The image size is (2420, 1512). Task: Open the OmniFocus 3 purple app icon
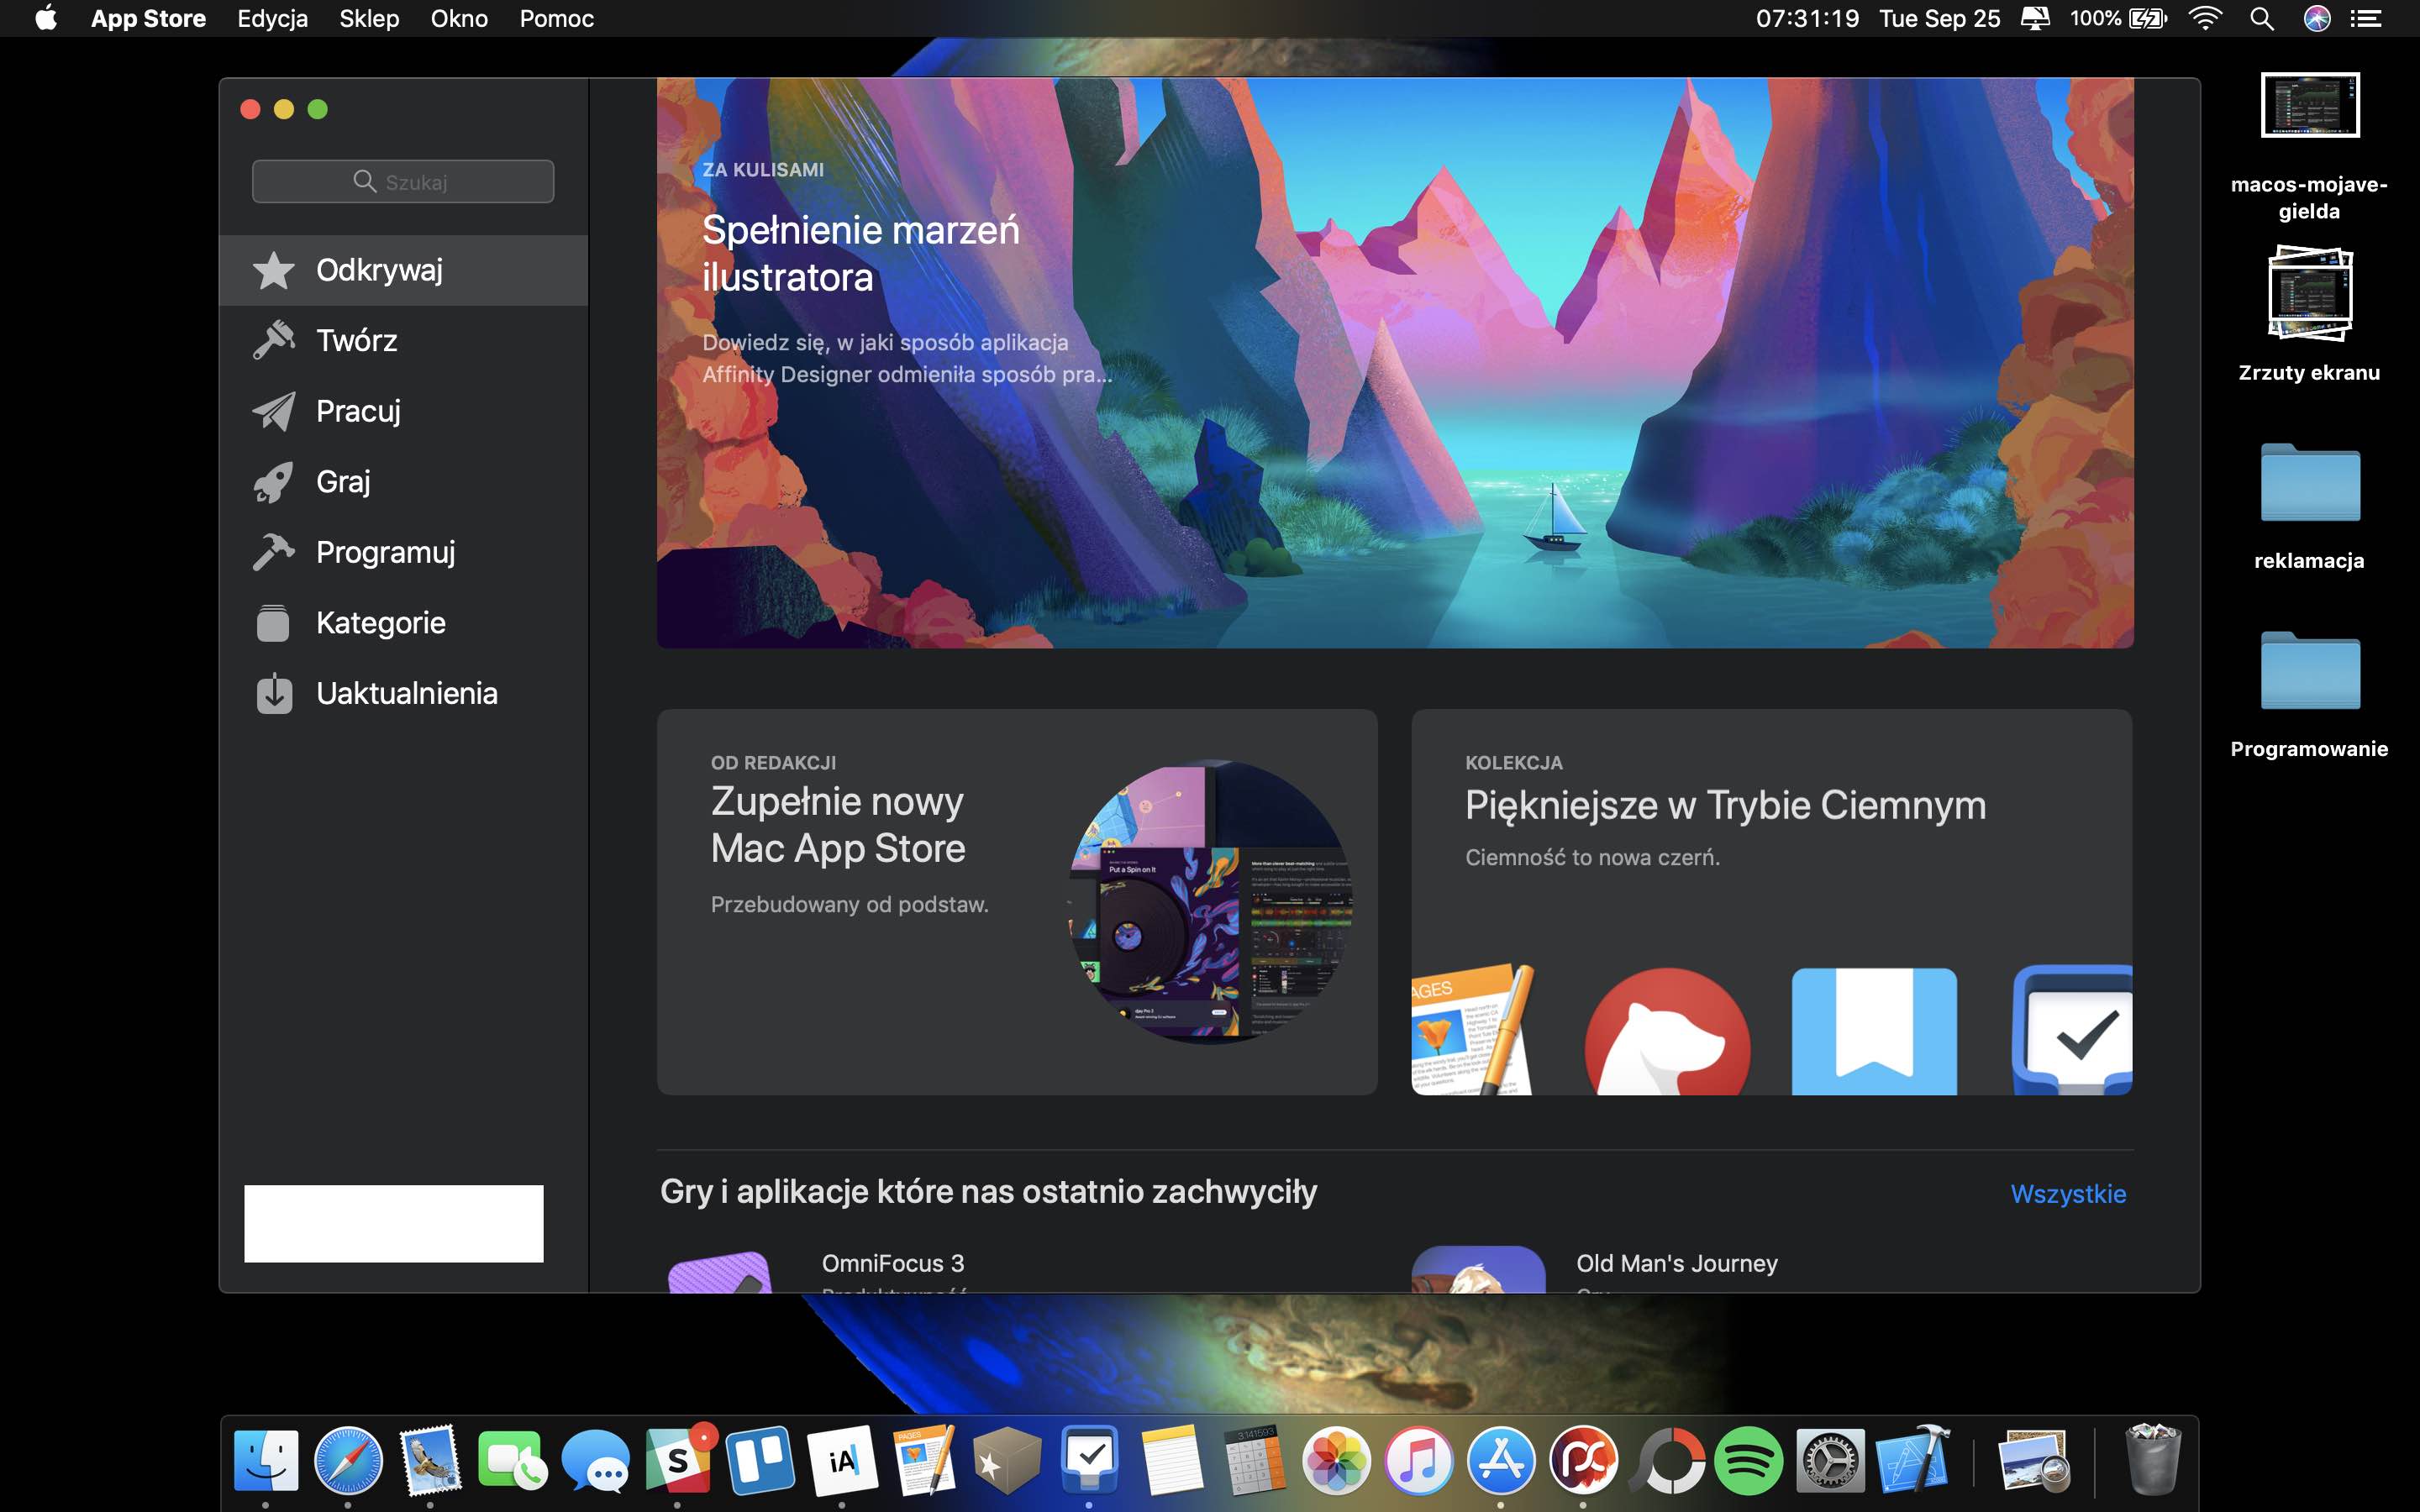pyautogui.click(x=720, y=1271)
